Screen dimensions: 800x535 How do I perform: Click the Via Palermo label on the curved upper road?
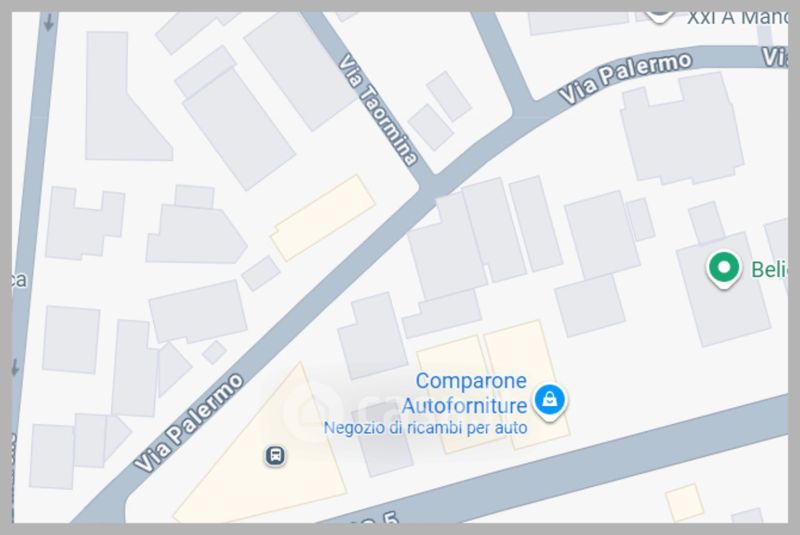625,78
